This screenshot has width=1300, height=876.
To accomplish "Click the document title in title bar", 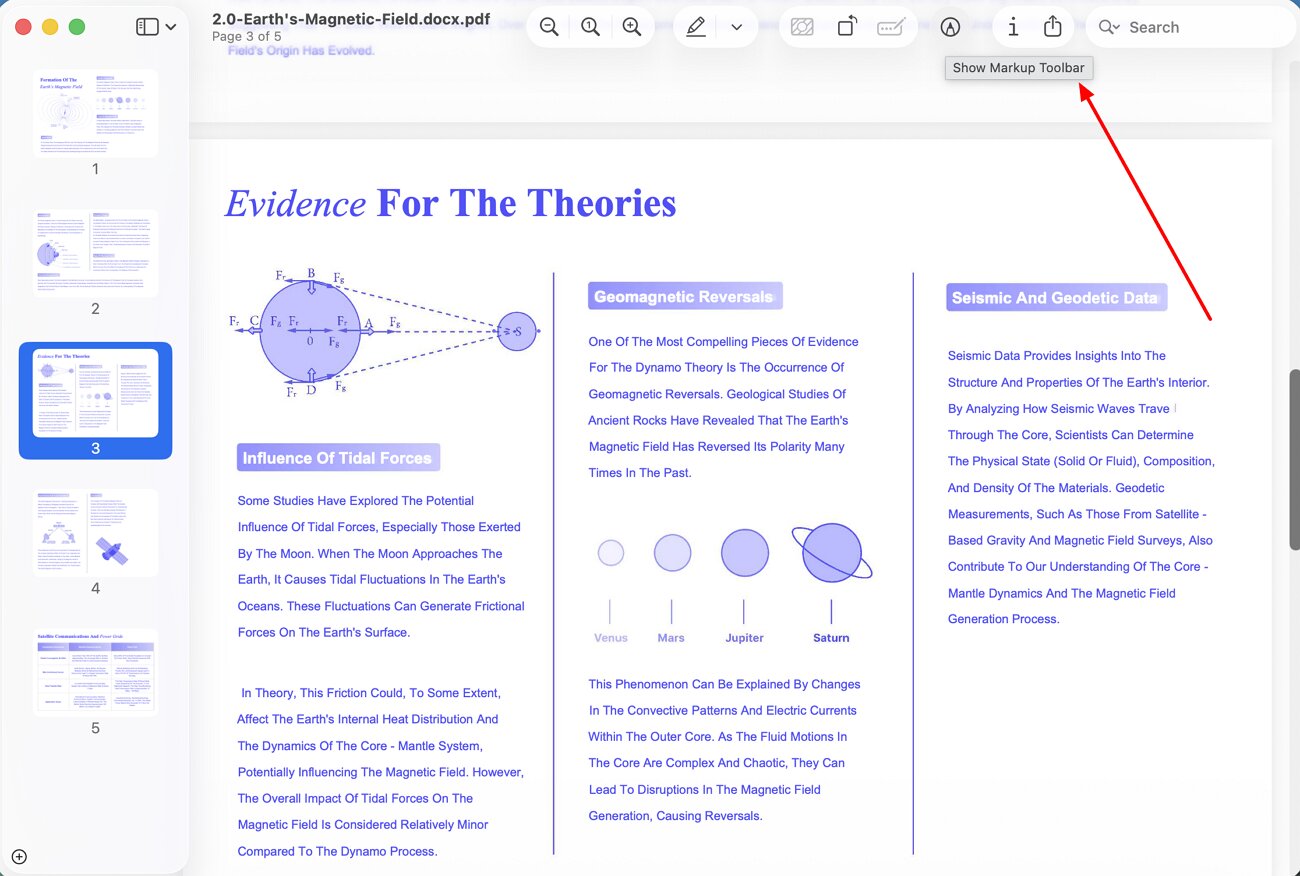I will coord(351,18).
